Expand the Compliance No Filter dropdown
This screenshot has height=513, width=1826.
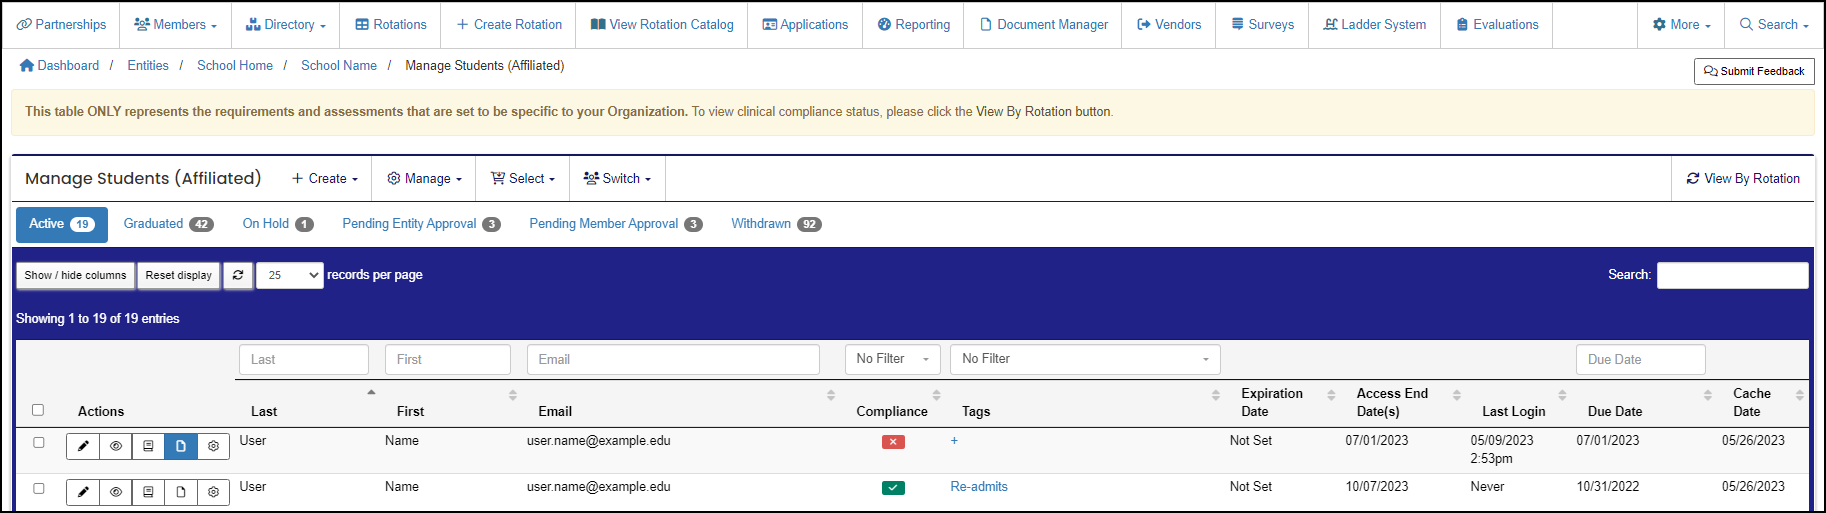(x=892, y=359)
